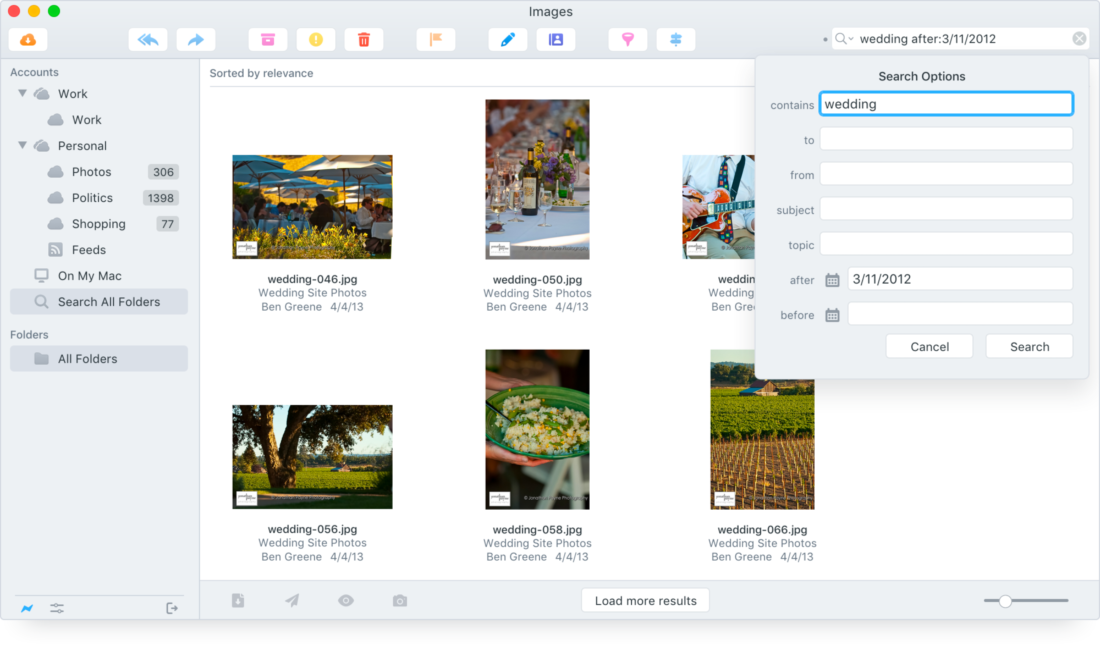Click the empty before date field
Viewport: 1100px width, 646px height.
click(960, 314)
